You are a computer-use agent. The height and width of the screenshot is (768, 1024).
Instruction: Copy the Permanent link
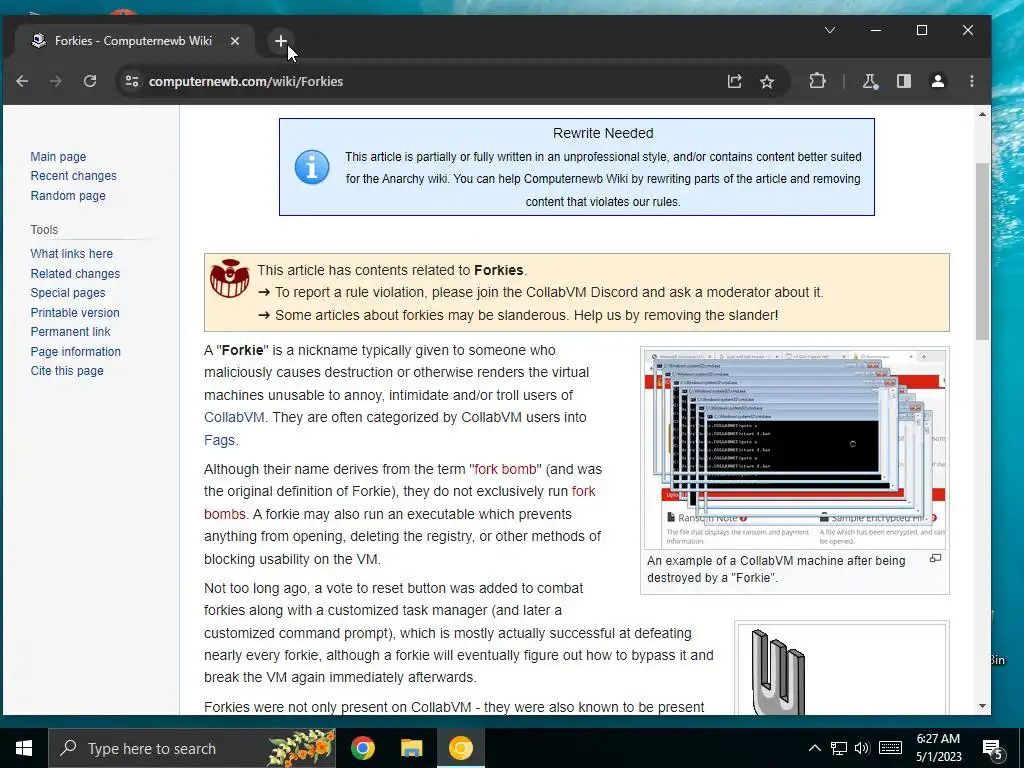(71, 332)
